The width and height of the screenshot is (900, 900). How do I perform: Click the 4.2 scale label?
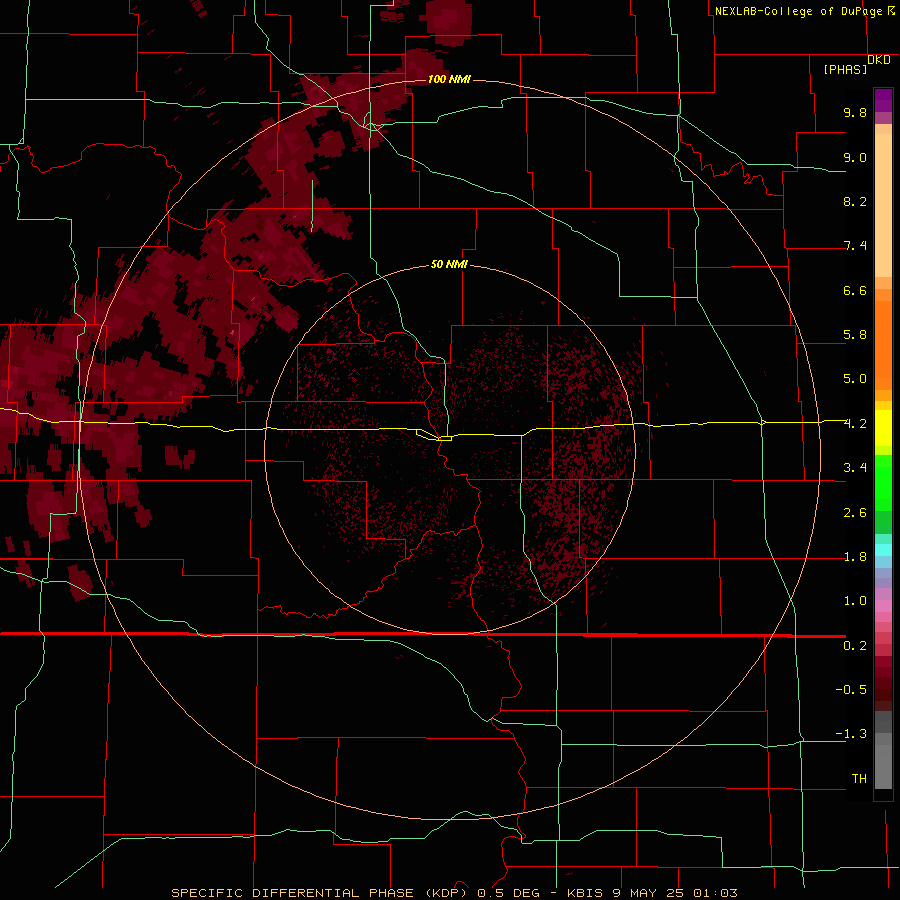[855, 424]
